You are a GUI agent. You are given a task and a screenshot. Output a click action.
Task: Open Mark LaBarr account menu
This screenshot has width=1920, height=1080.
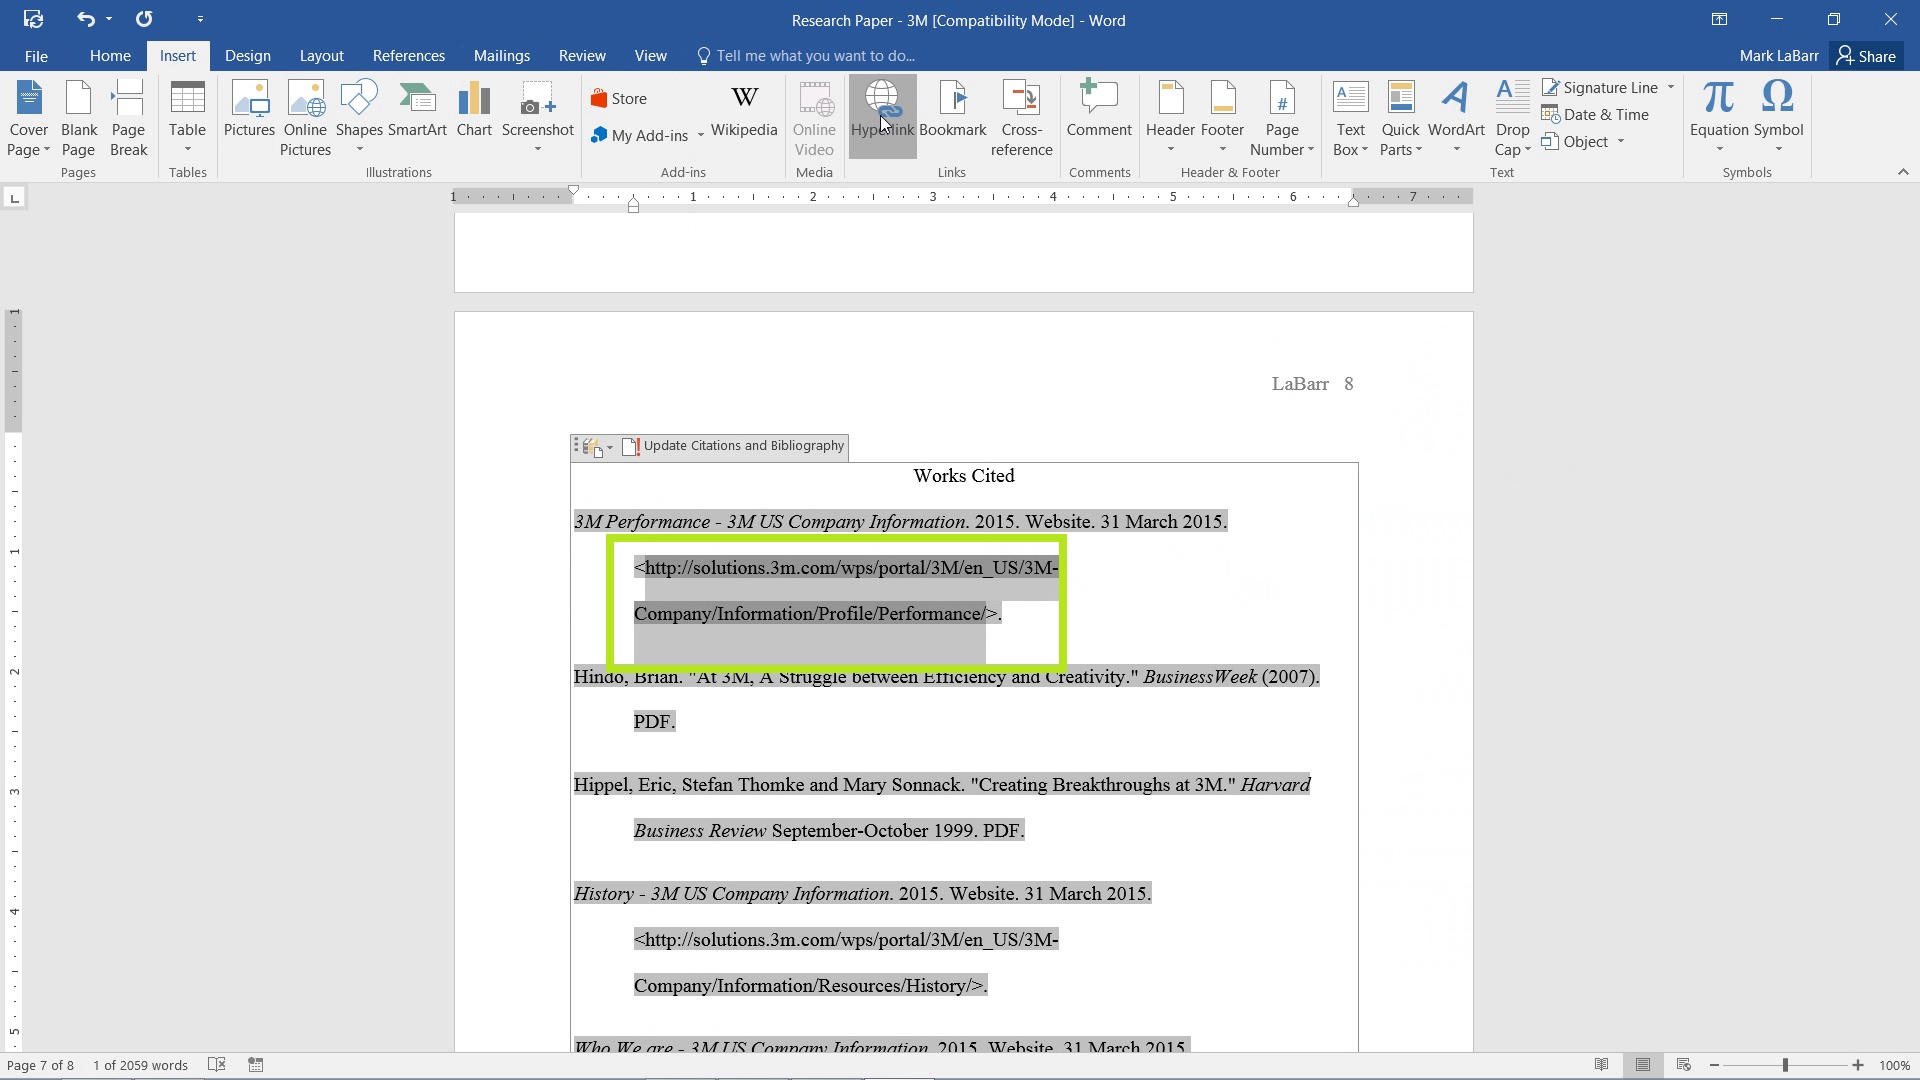coord(1779,56)
